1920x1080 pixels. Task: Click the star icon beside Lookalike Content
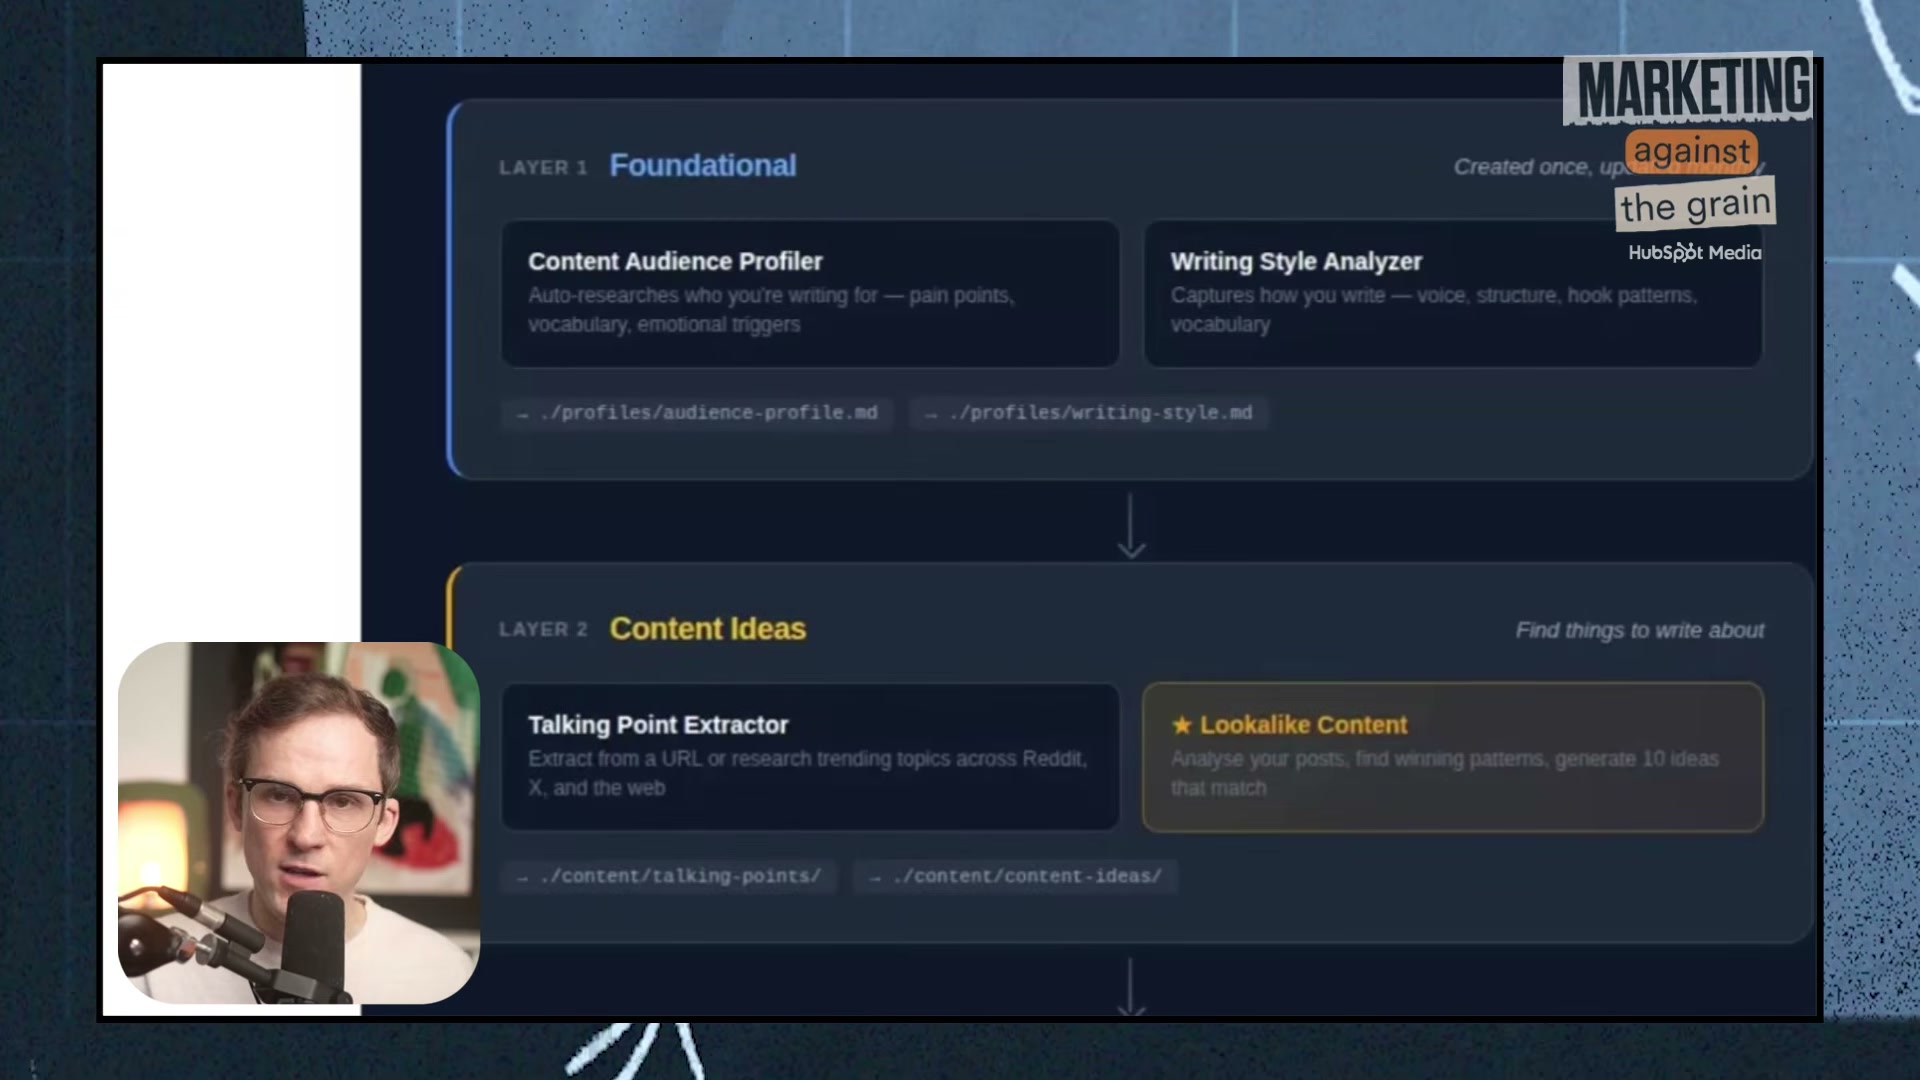pos(1182,725)
